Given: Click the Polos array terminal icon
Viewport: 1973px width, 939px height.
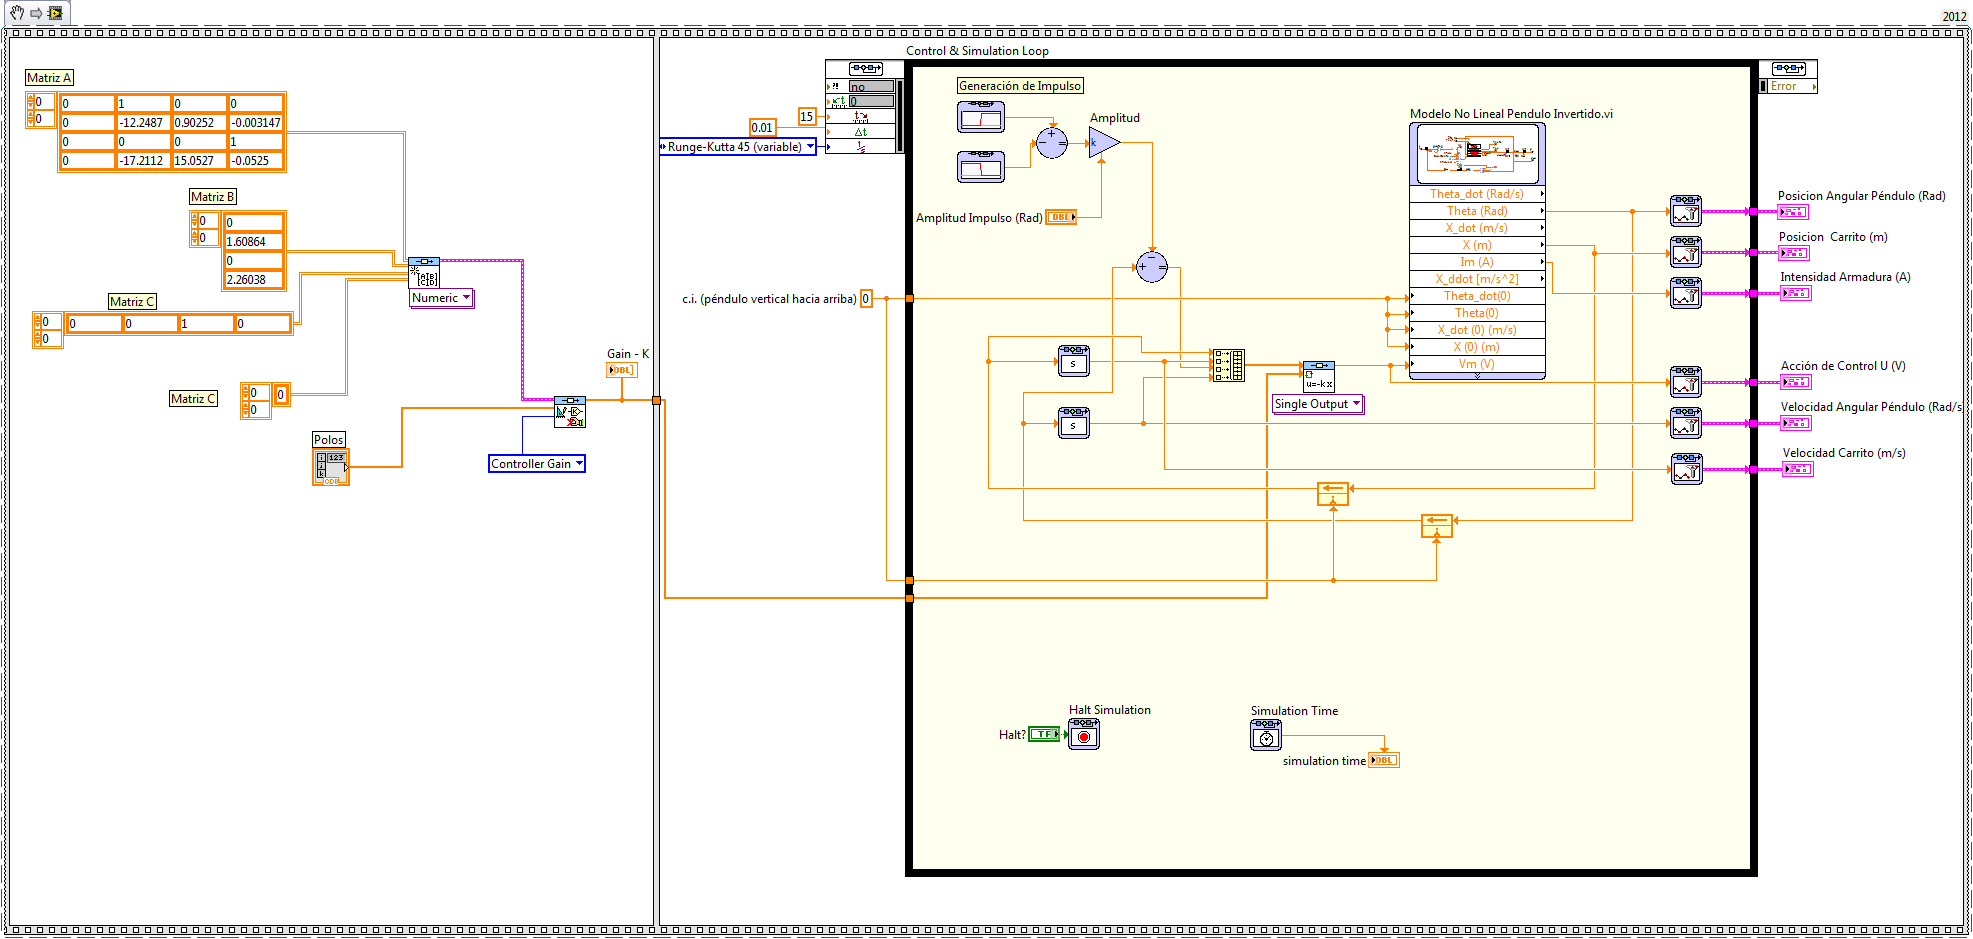Looking at the screenshot, I should (331, 467).
